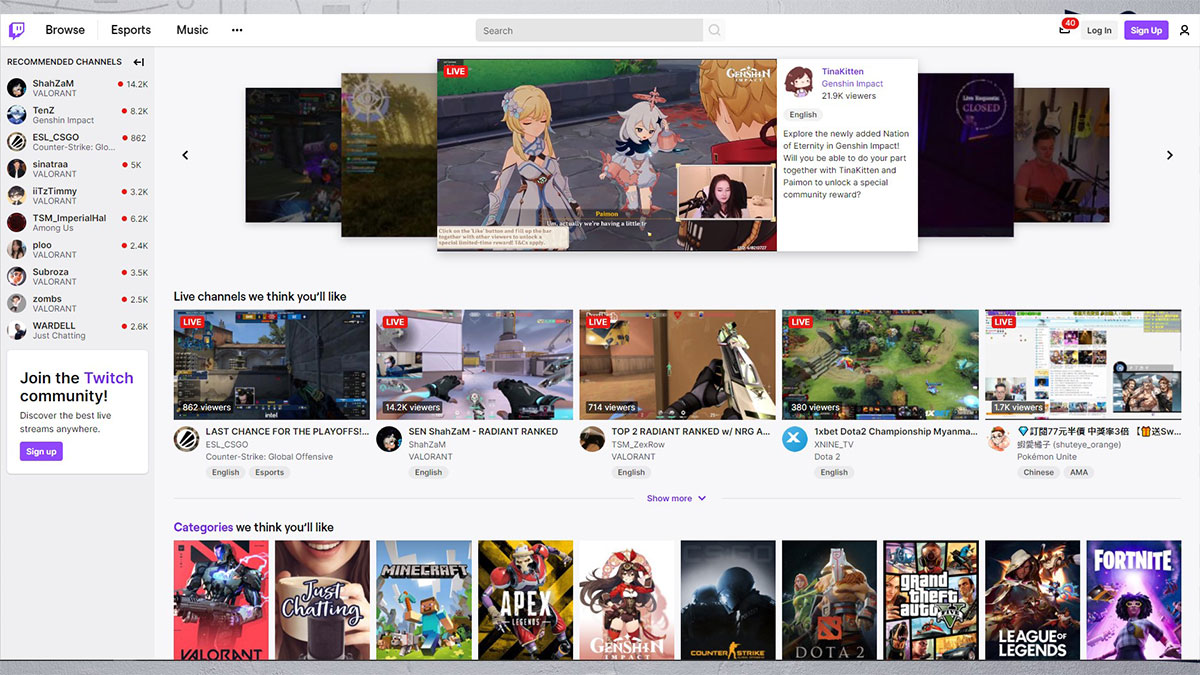Viewport: 1200px width, 675px height.
Task: Click ShahZaM avatar under SEN stream card
Action: (389, 439)
